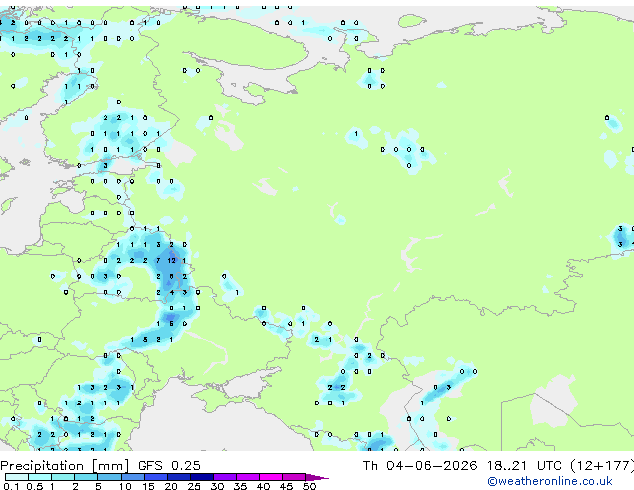
Task: Click the 20 legend scale label
Action: [x=171, y=486]
